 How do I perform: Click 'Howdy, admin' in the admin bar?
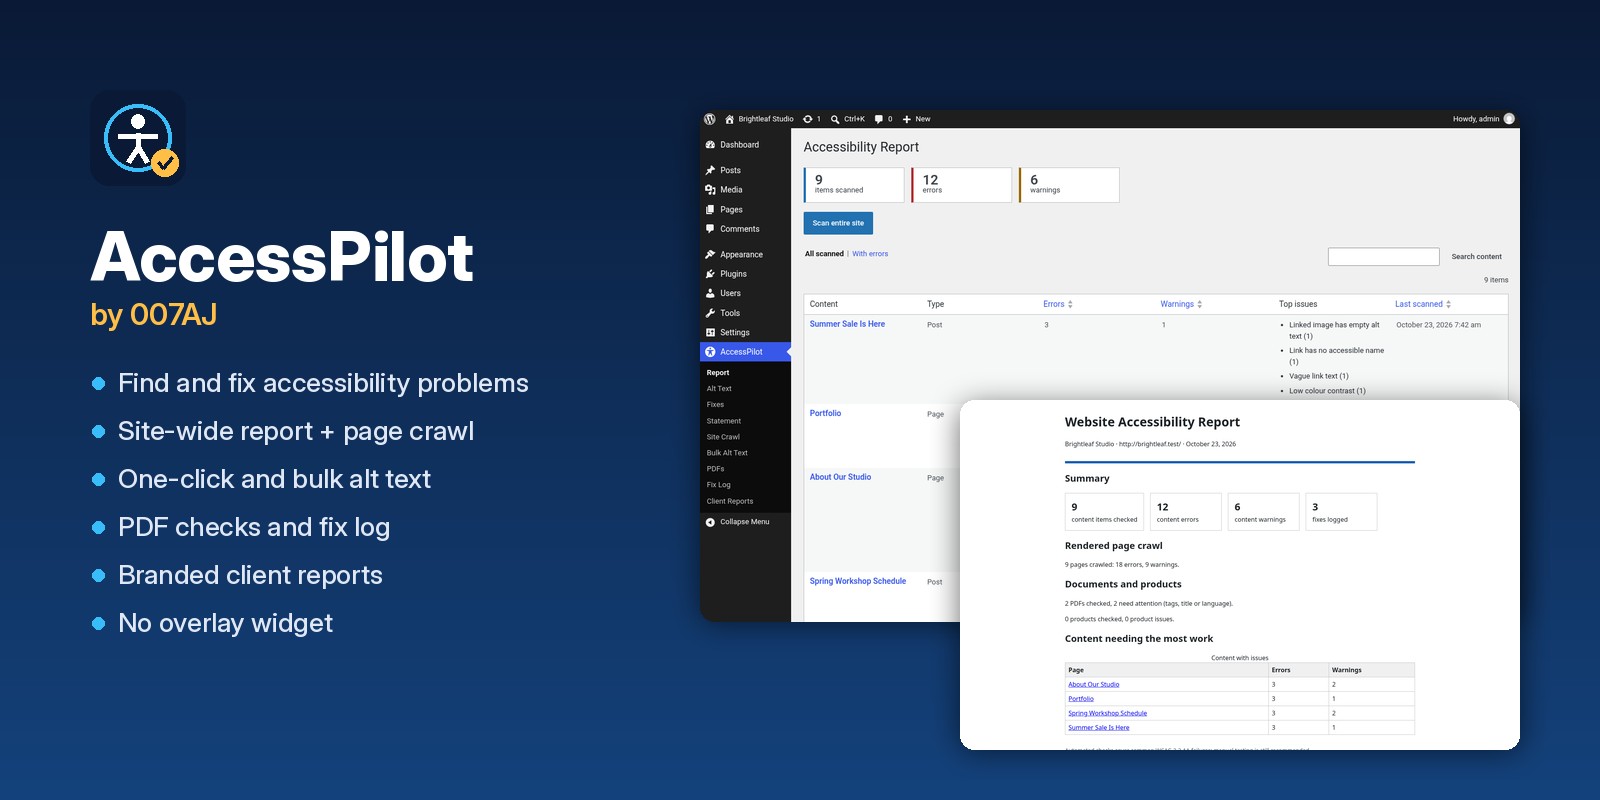click(1476, 119)
